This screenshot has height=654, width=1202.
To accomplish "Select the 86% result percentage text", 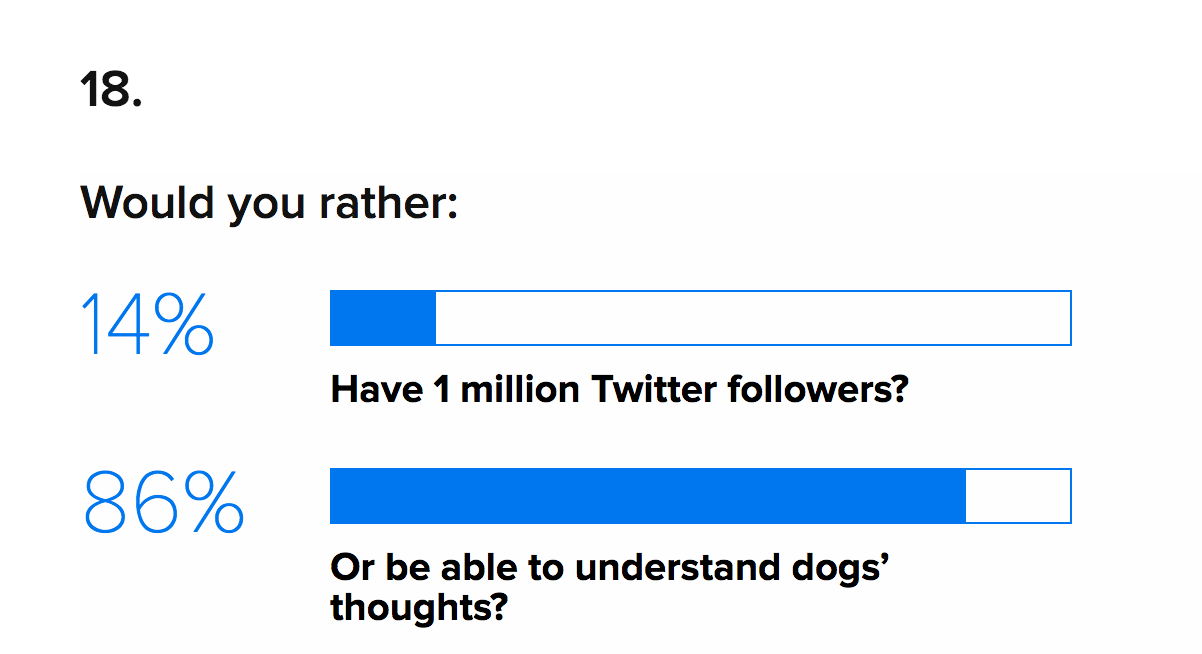I will point(163,503).
